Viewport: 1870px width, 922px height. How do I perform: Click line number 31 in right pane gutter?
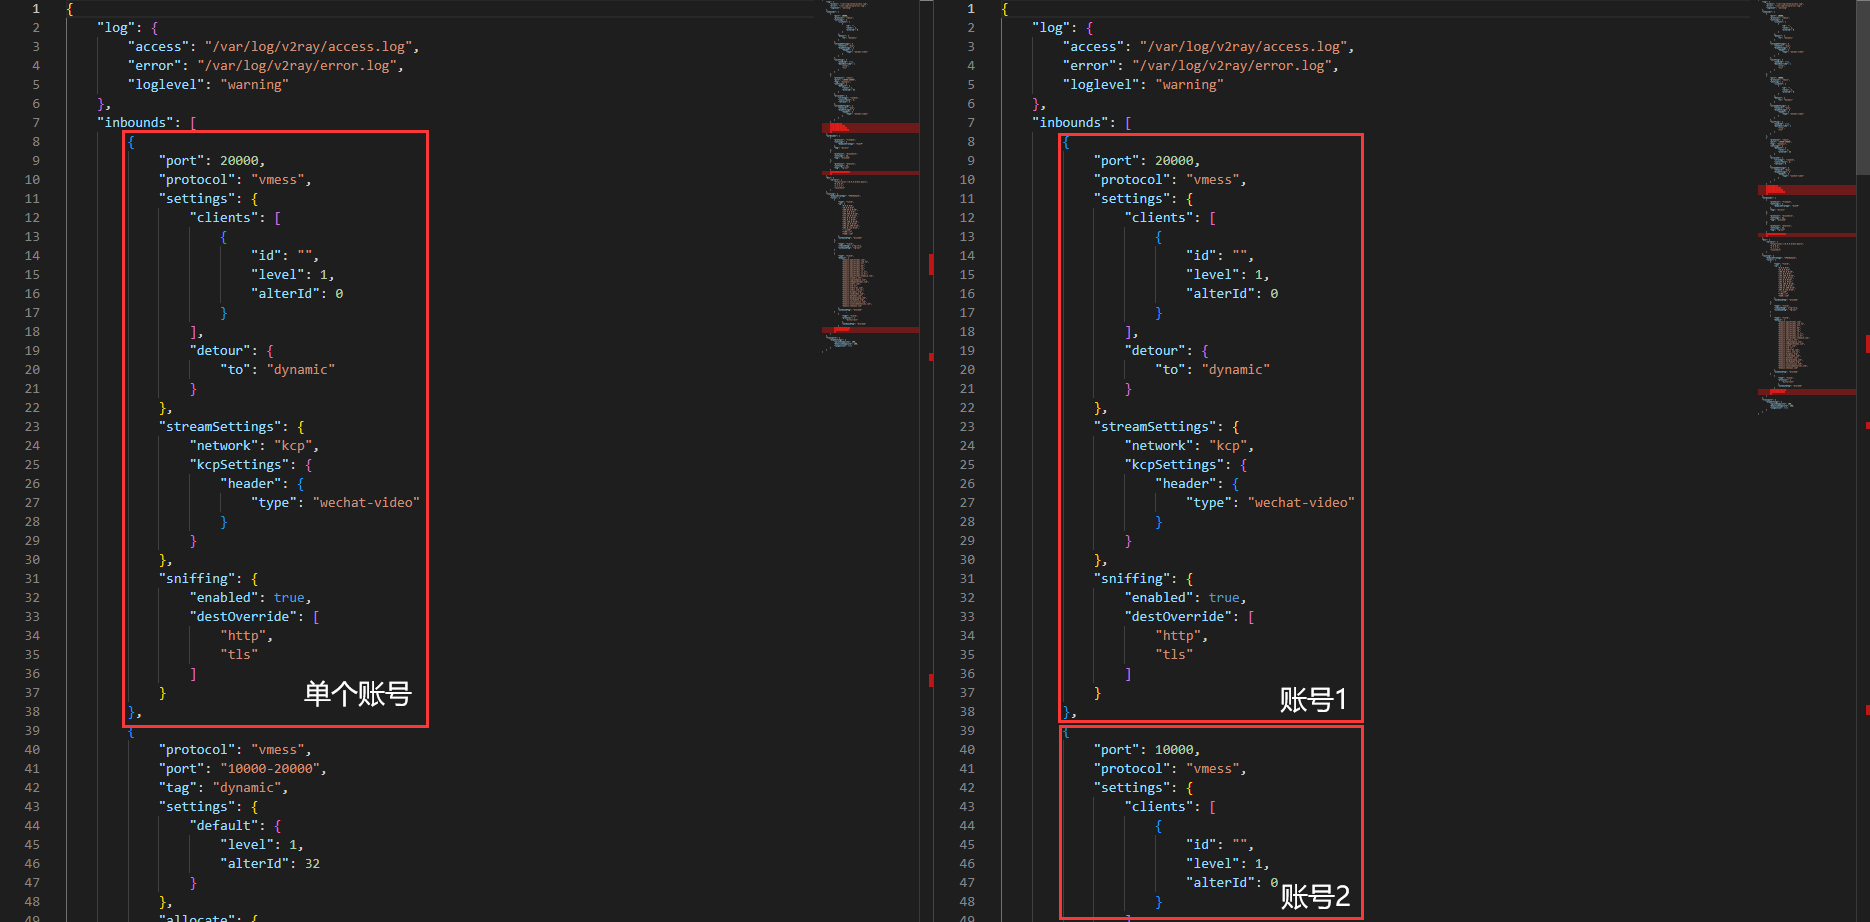click(967, 579)
